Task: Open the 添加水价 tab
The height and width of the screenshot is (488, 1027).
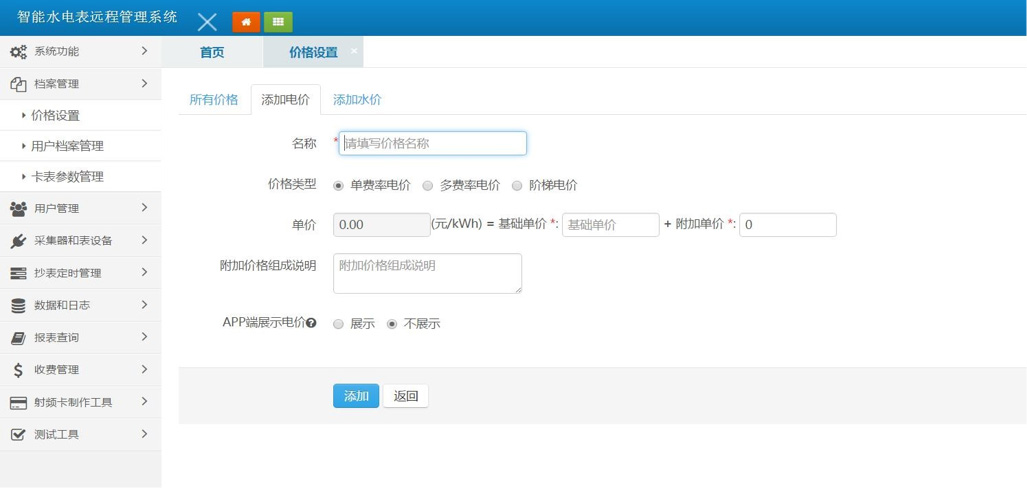Action: pos(357,100)
